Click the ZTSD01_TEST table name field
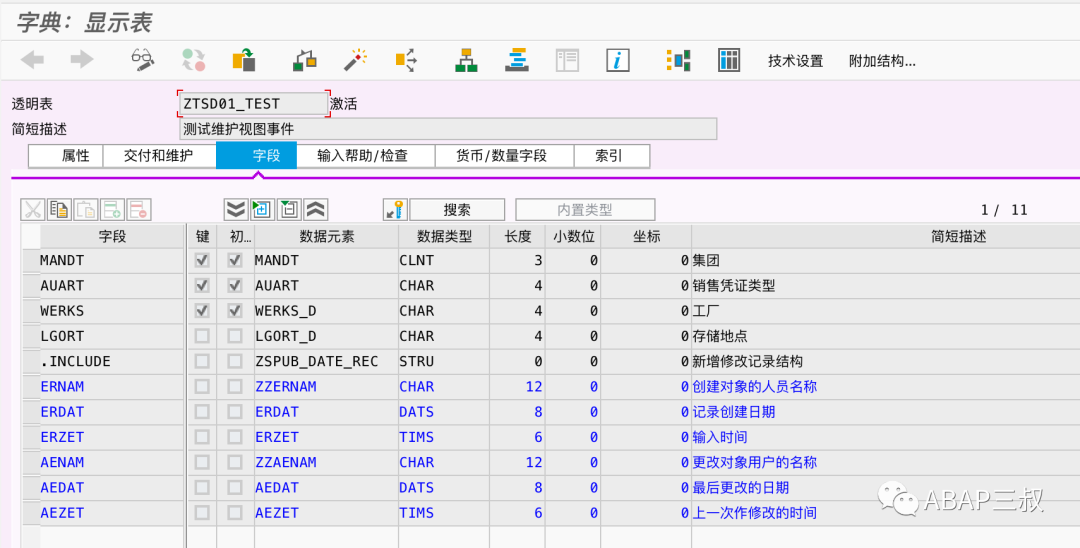 (x=253, y=104)
